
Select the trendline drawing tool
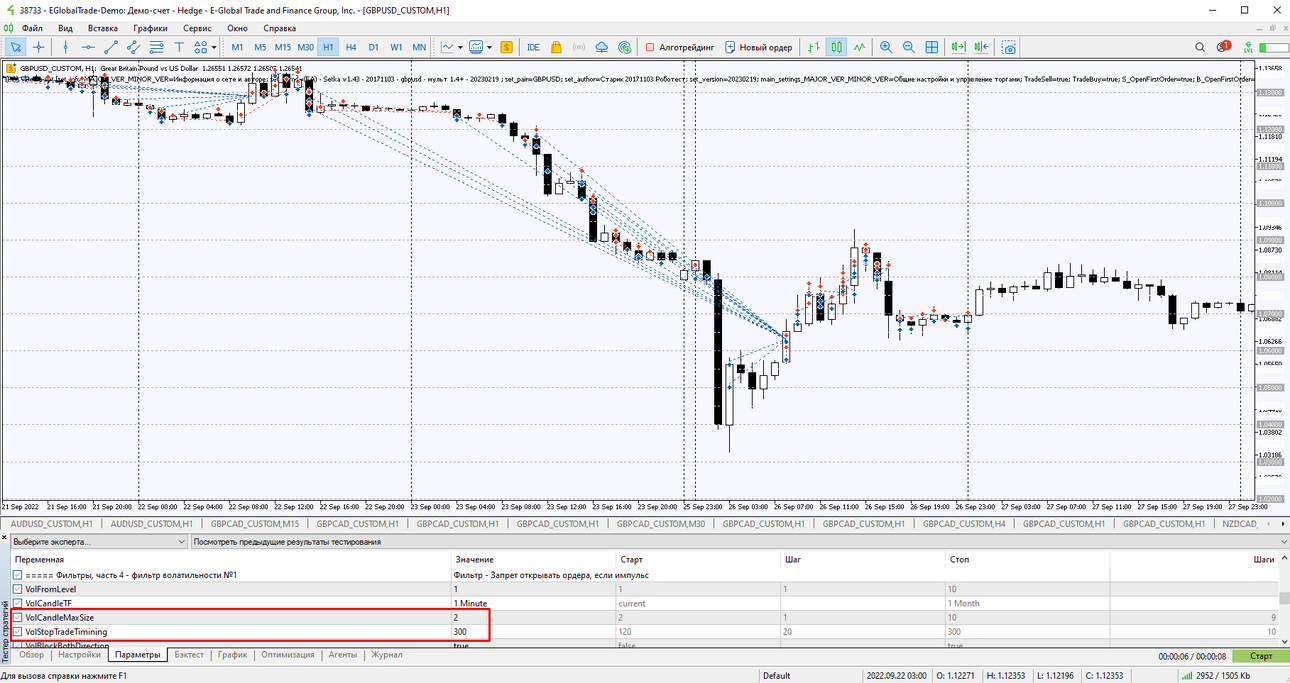111,47
